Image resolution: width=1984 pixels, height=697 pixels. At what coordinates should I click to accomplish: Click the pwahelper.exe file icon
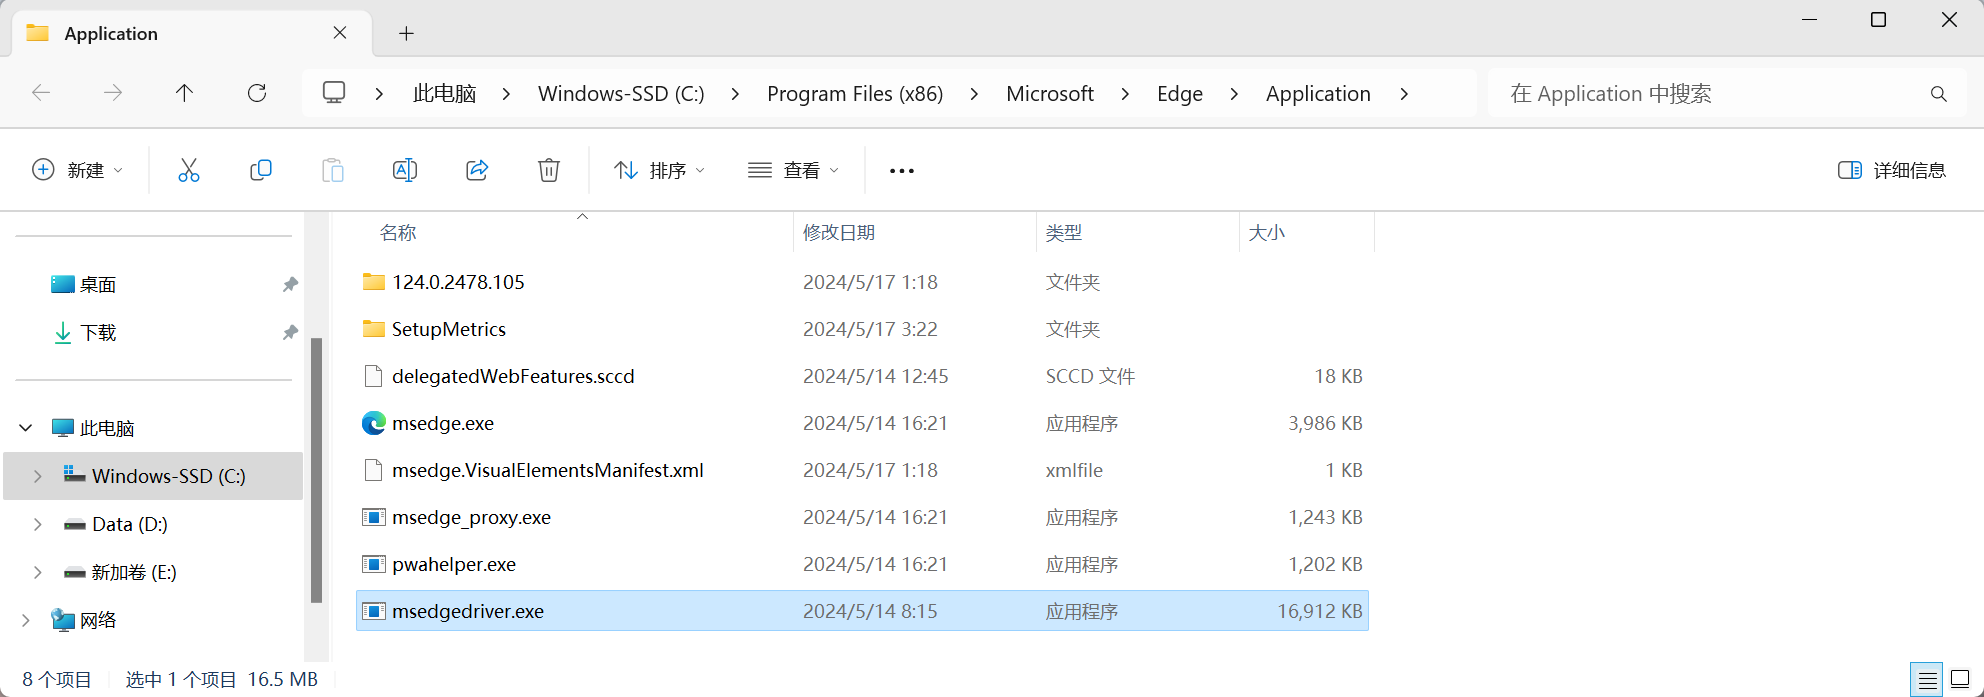tap(373, 564)
